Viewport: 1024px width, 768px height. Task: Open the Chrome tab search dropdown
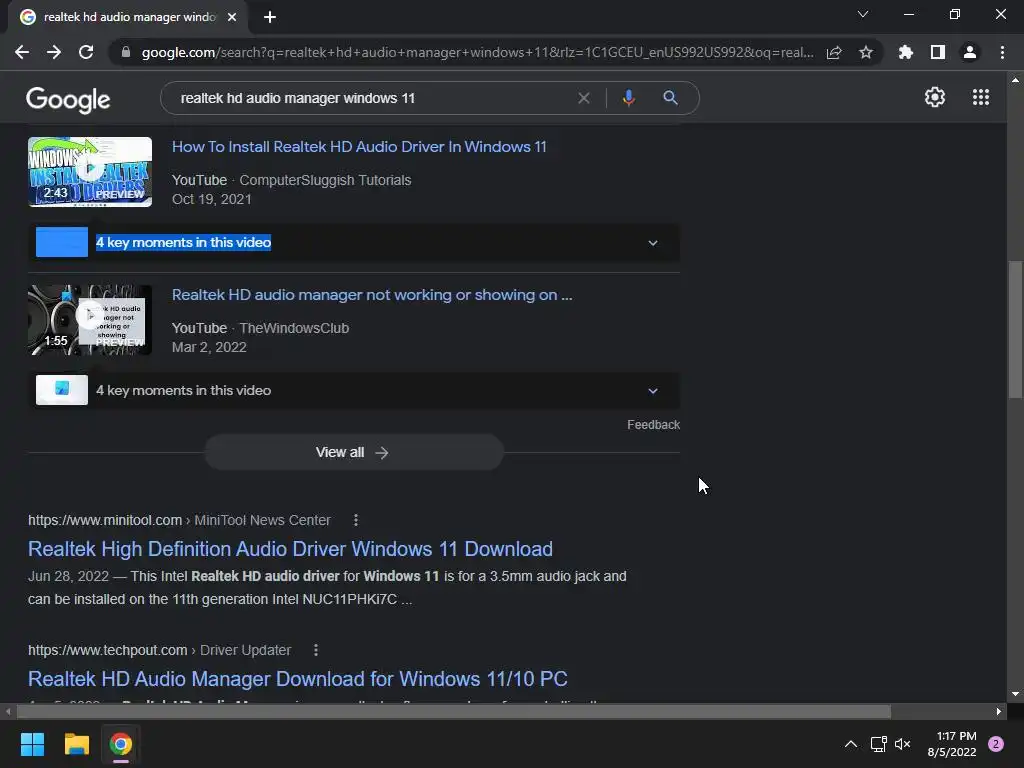pyautogui.click(x=863, y=14)
